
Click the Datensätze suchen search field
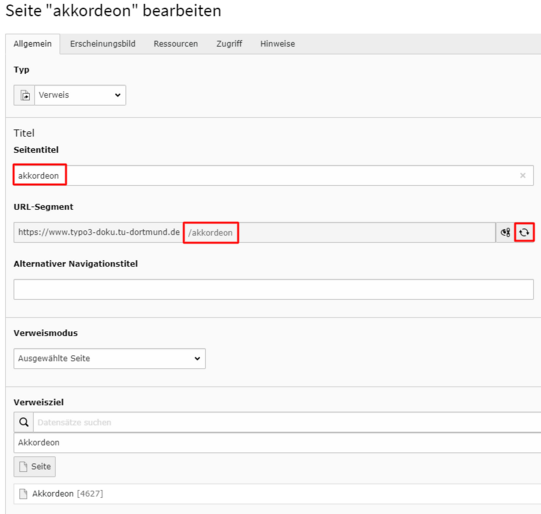pyautogui.click(x=287, y=422)
